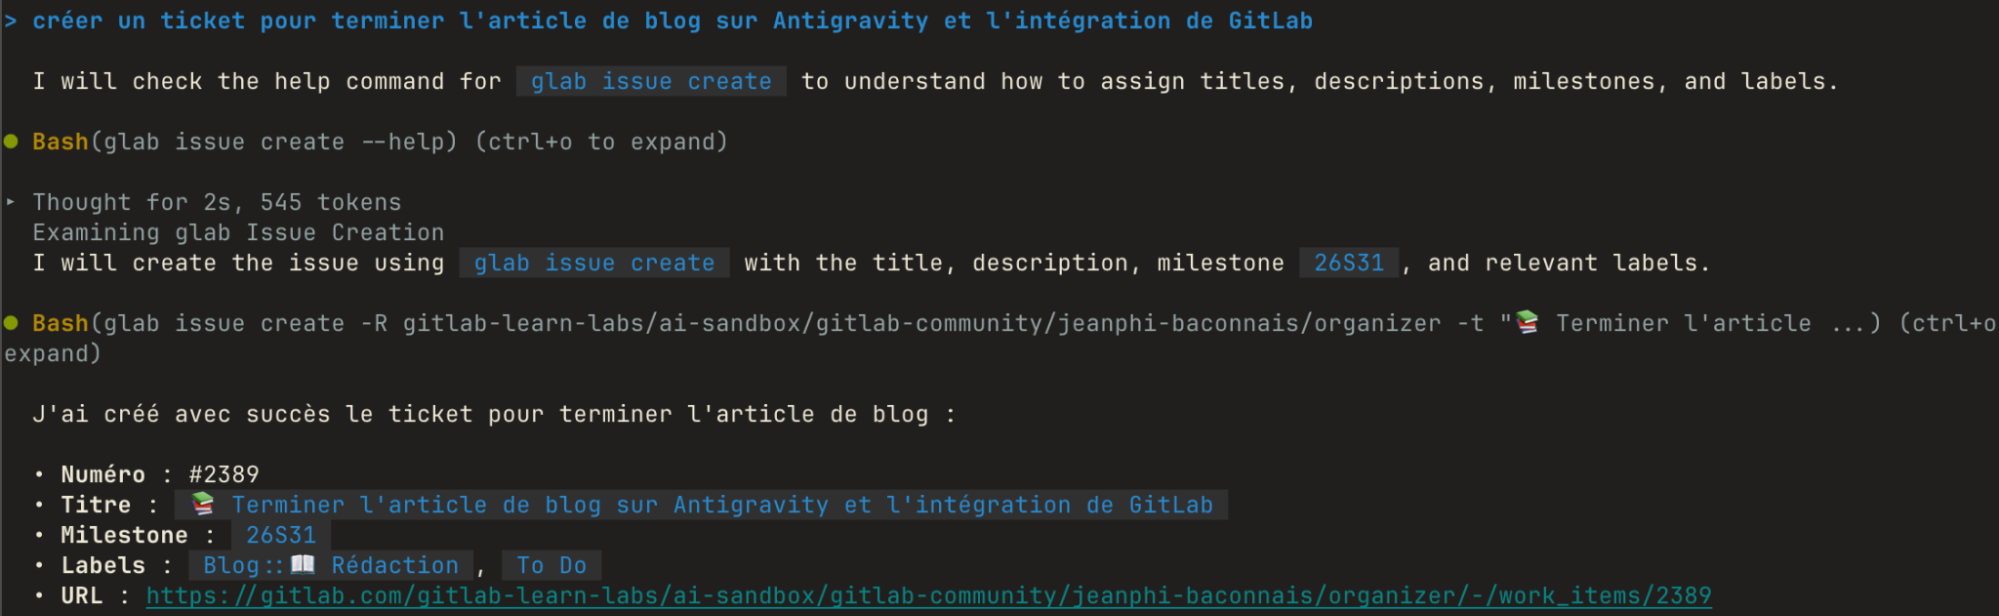Expand the glab issue create --help output
1999x616 pixels.
(601, 142)
